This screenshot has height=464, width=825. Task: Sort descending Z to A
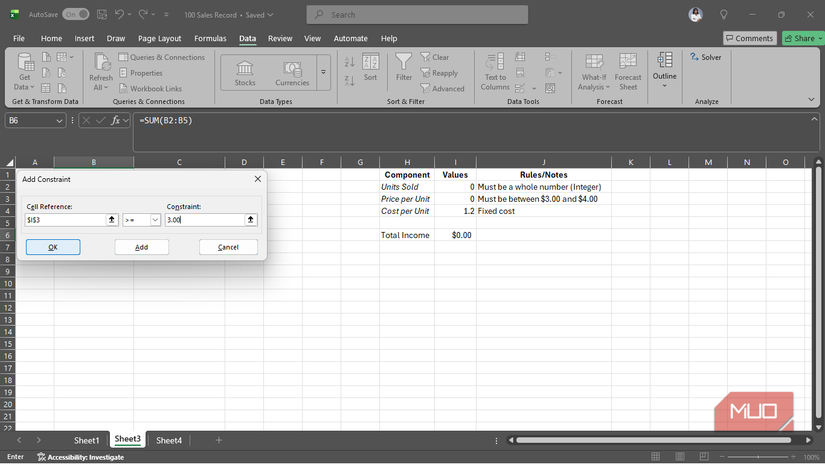coord(349,80)
